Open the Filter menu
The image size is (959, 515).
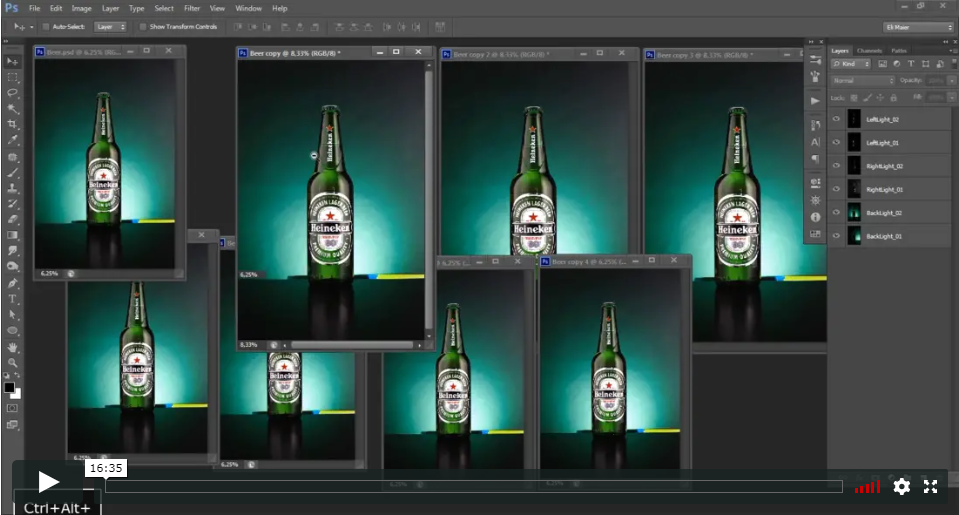(x=192, y=9)
